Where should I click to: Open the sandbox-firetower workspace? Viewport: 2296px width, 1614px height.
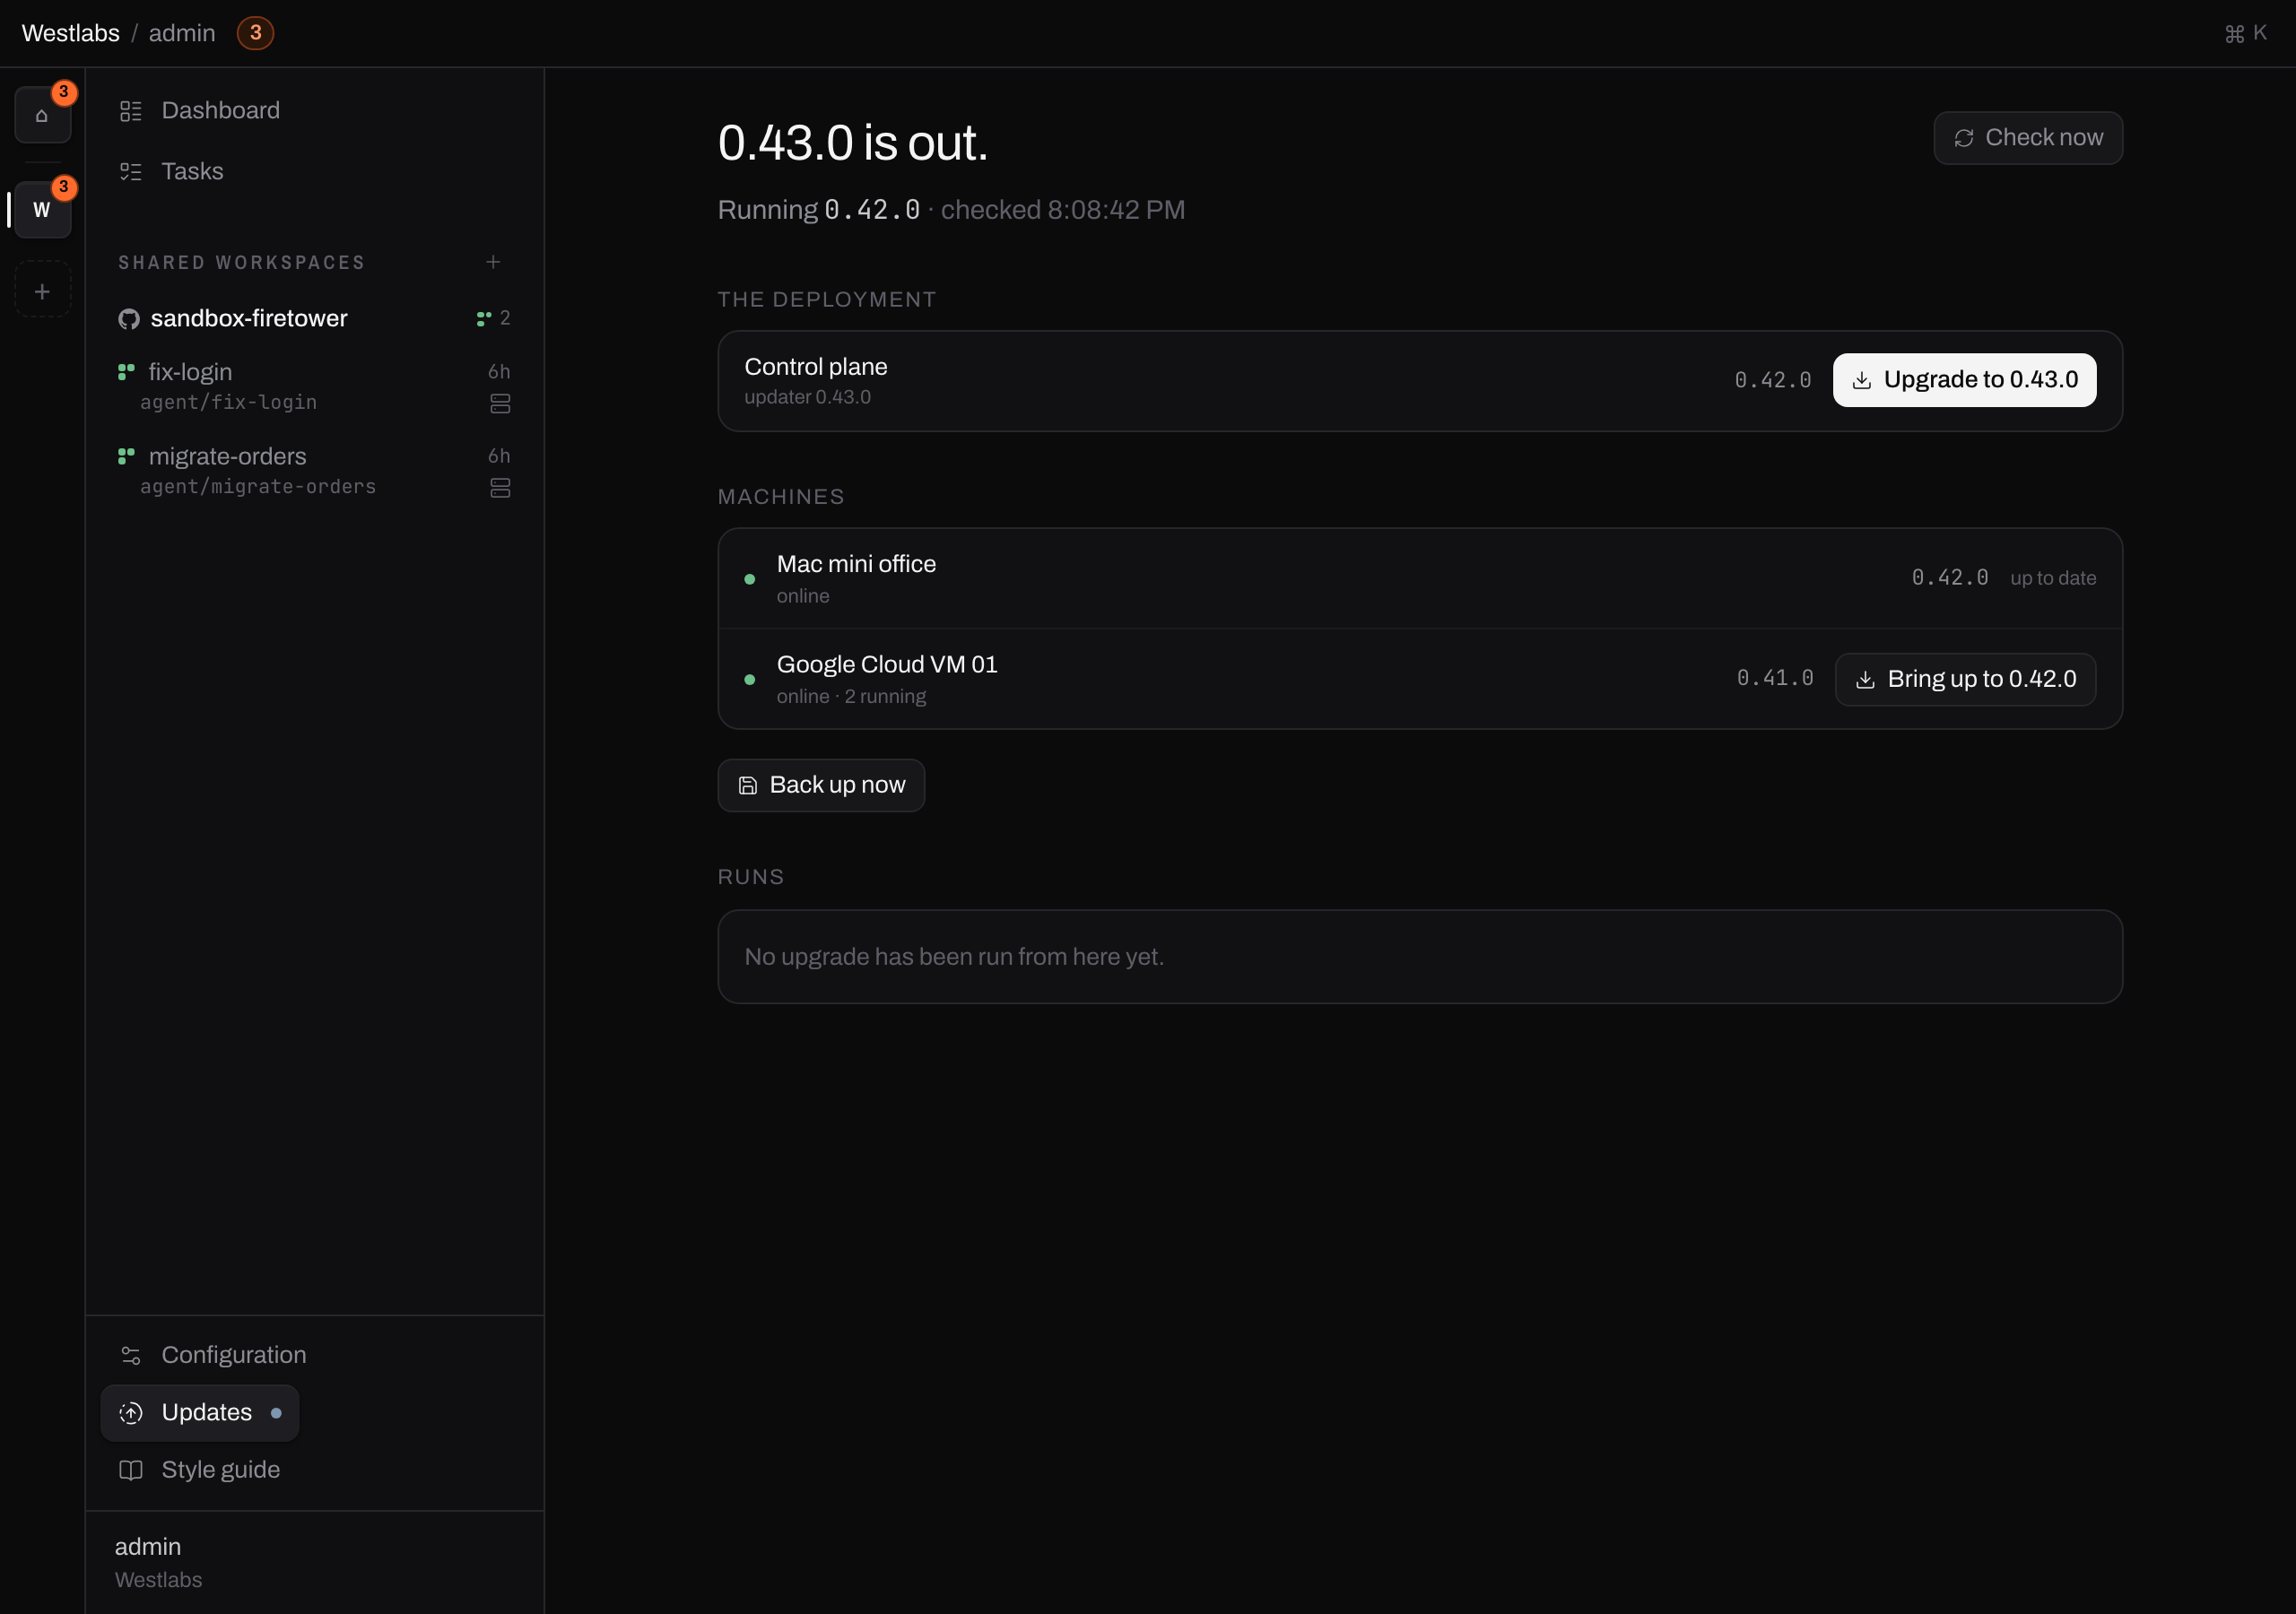pyautogui.click(x=314, y=319)
